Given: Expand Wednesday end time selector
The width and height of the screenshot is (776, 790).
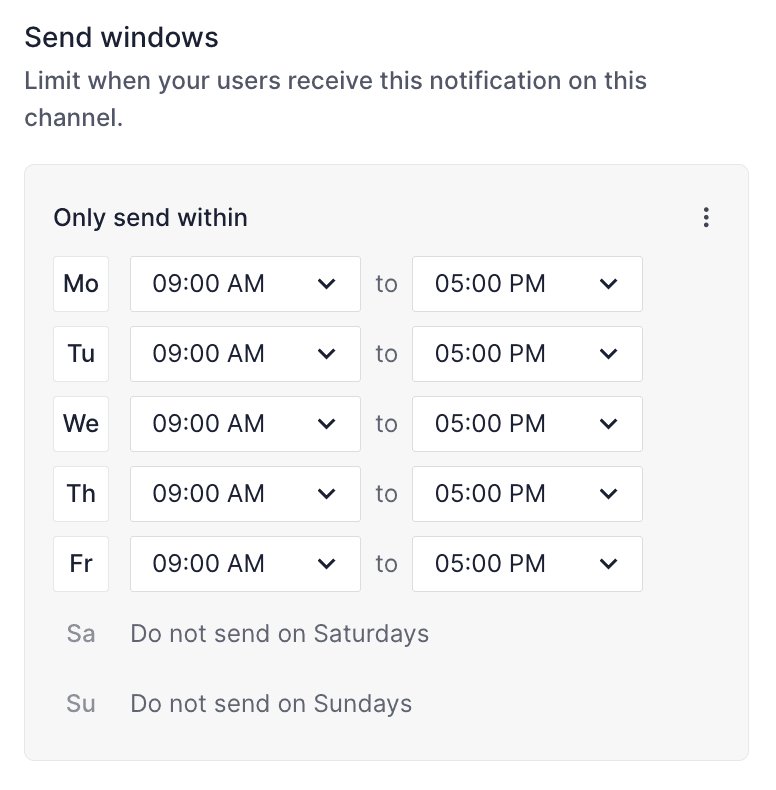Looking at the screenshot, I should click(x=527, y=424).
